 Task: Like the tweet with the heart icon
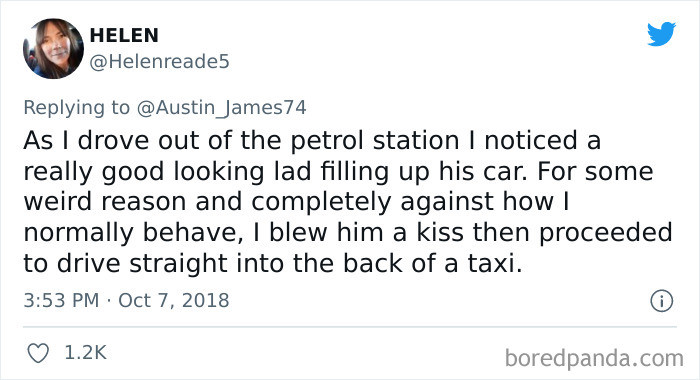click(38, 353)
